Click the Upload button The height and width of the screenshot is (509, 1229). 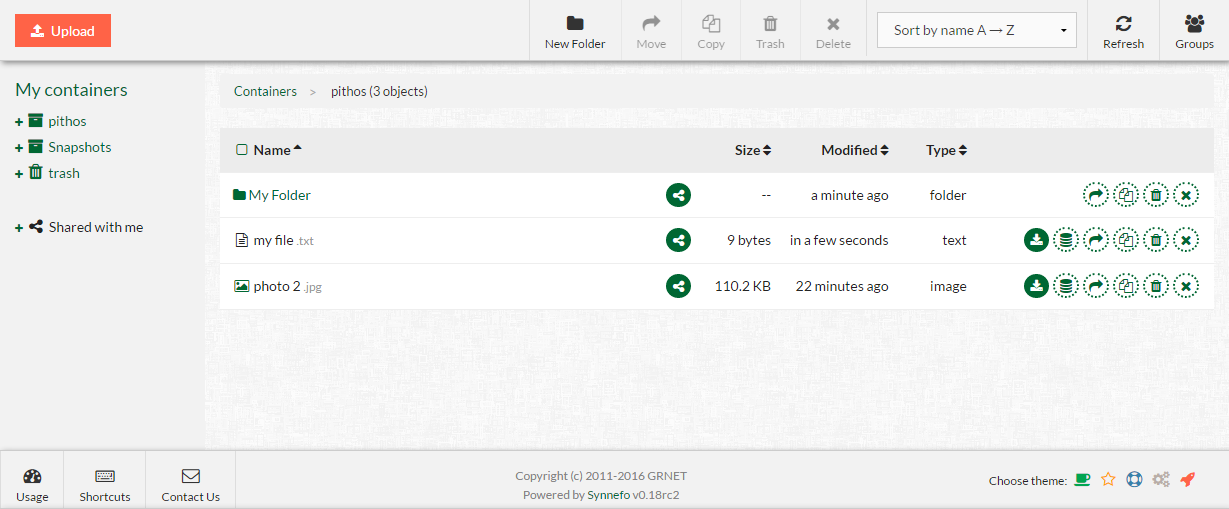click(63, 31)
